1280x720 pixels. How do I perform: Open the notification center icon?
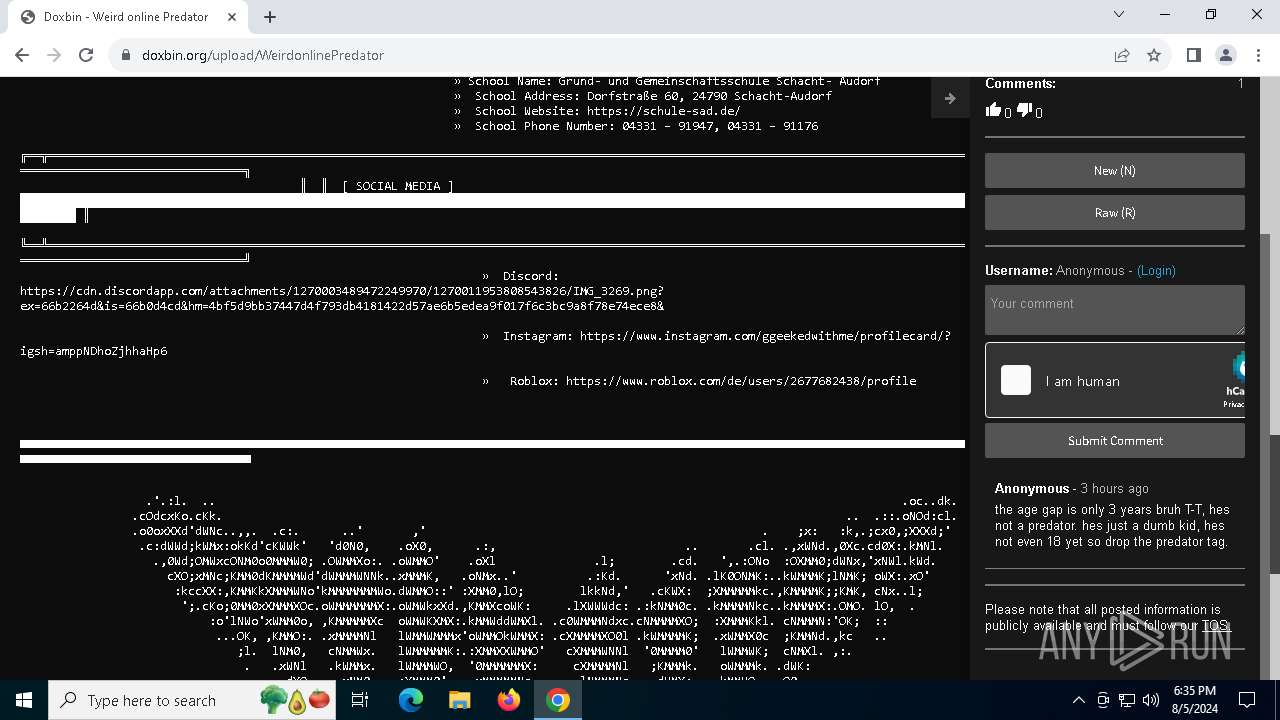click(1247, 700)
